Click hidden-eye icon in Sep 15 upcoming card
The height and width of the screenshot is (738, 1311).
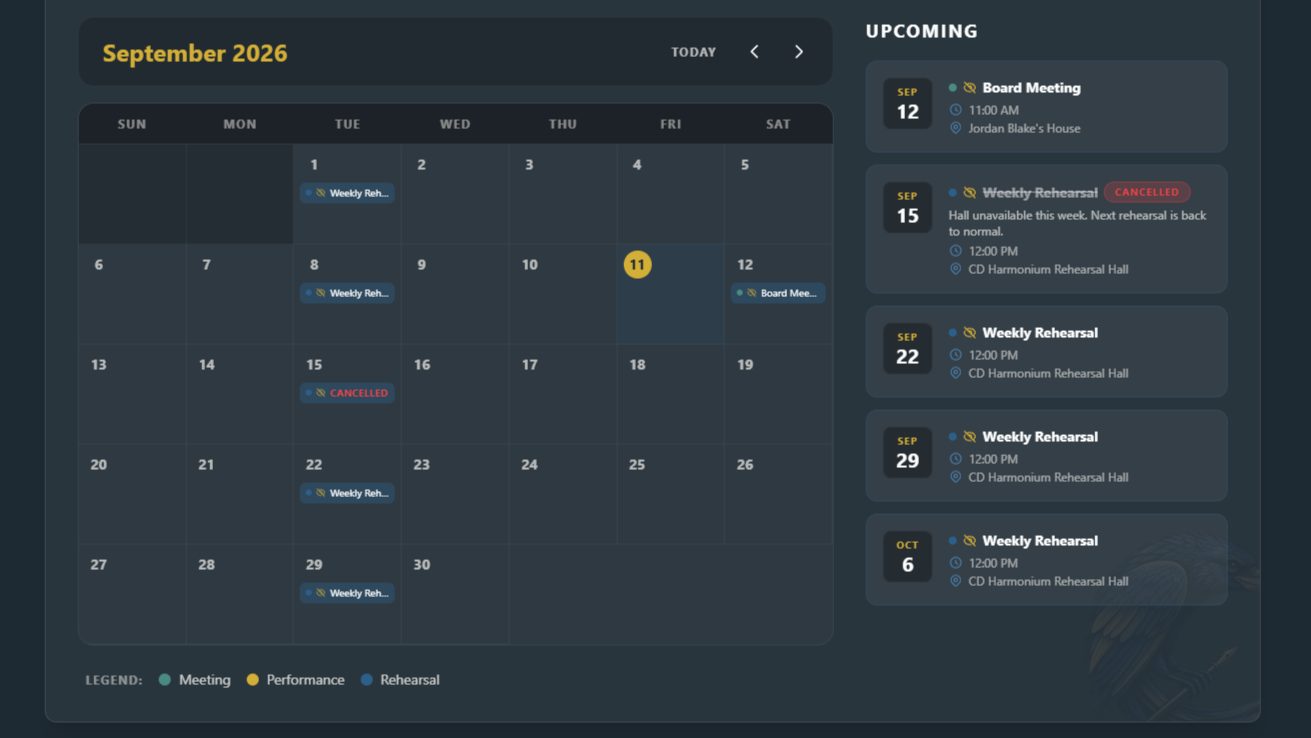pos(969,193)
